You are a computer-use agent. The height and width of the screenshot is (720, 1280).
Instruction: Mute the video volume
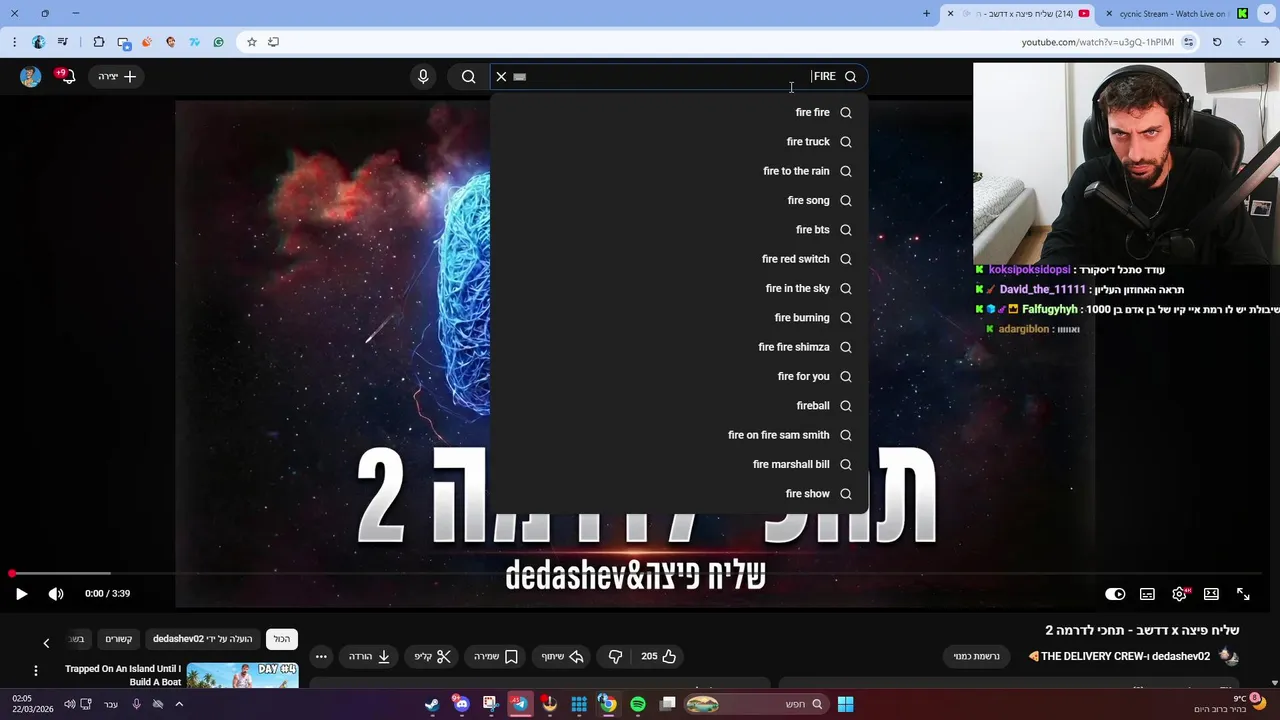tap(56, 593)
